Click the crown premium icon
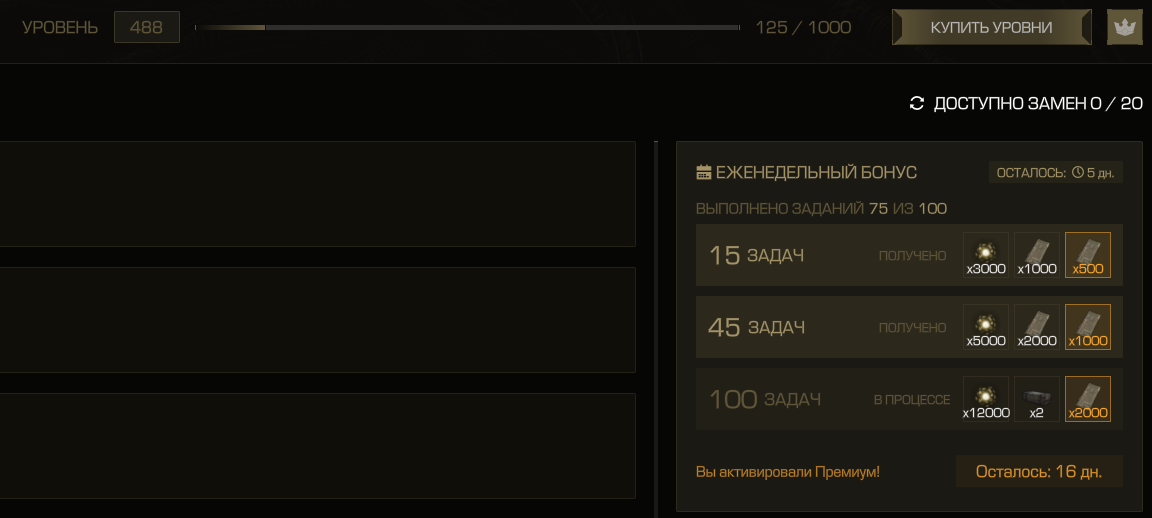This screenshot has width=1152, height=518. click(1124, 27)
